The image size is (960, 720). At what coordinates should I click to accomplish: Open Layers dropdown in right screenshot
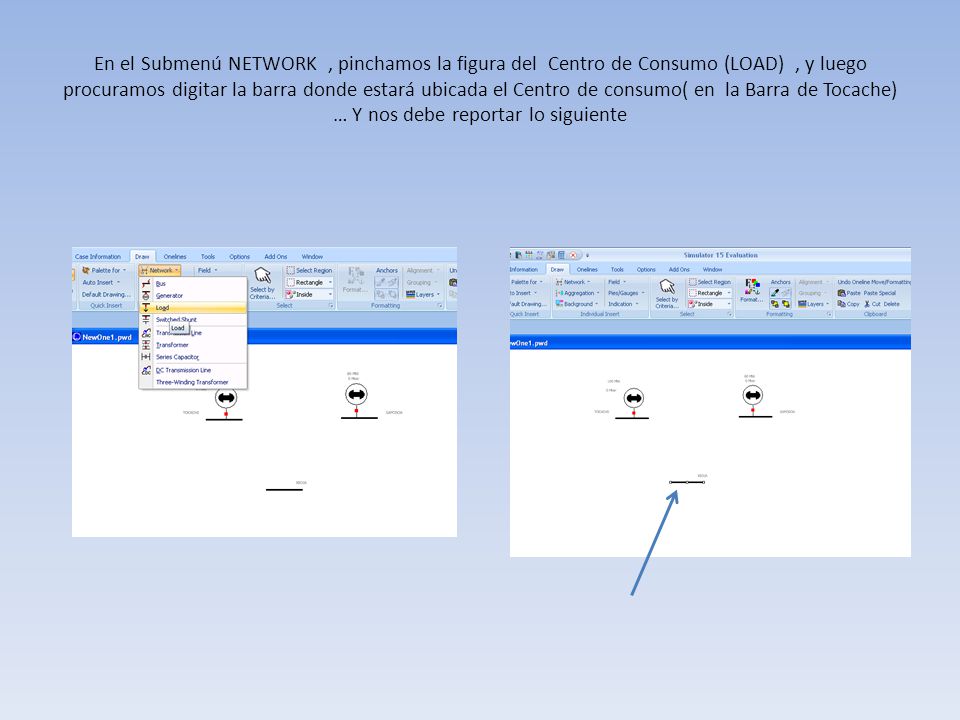[813, 304]
